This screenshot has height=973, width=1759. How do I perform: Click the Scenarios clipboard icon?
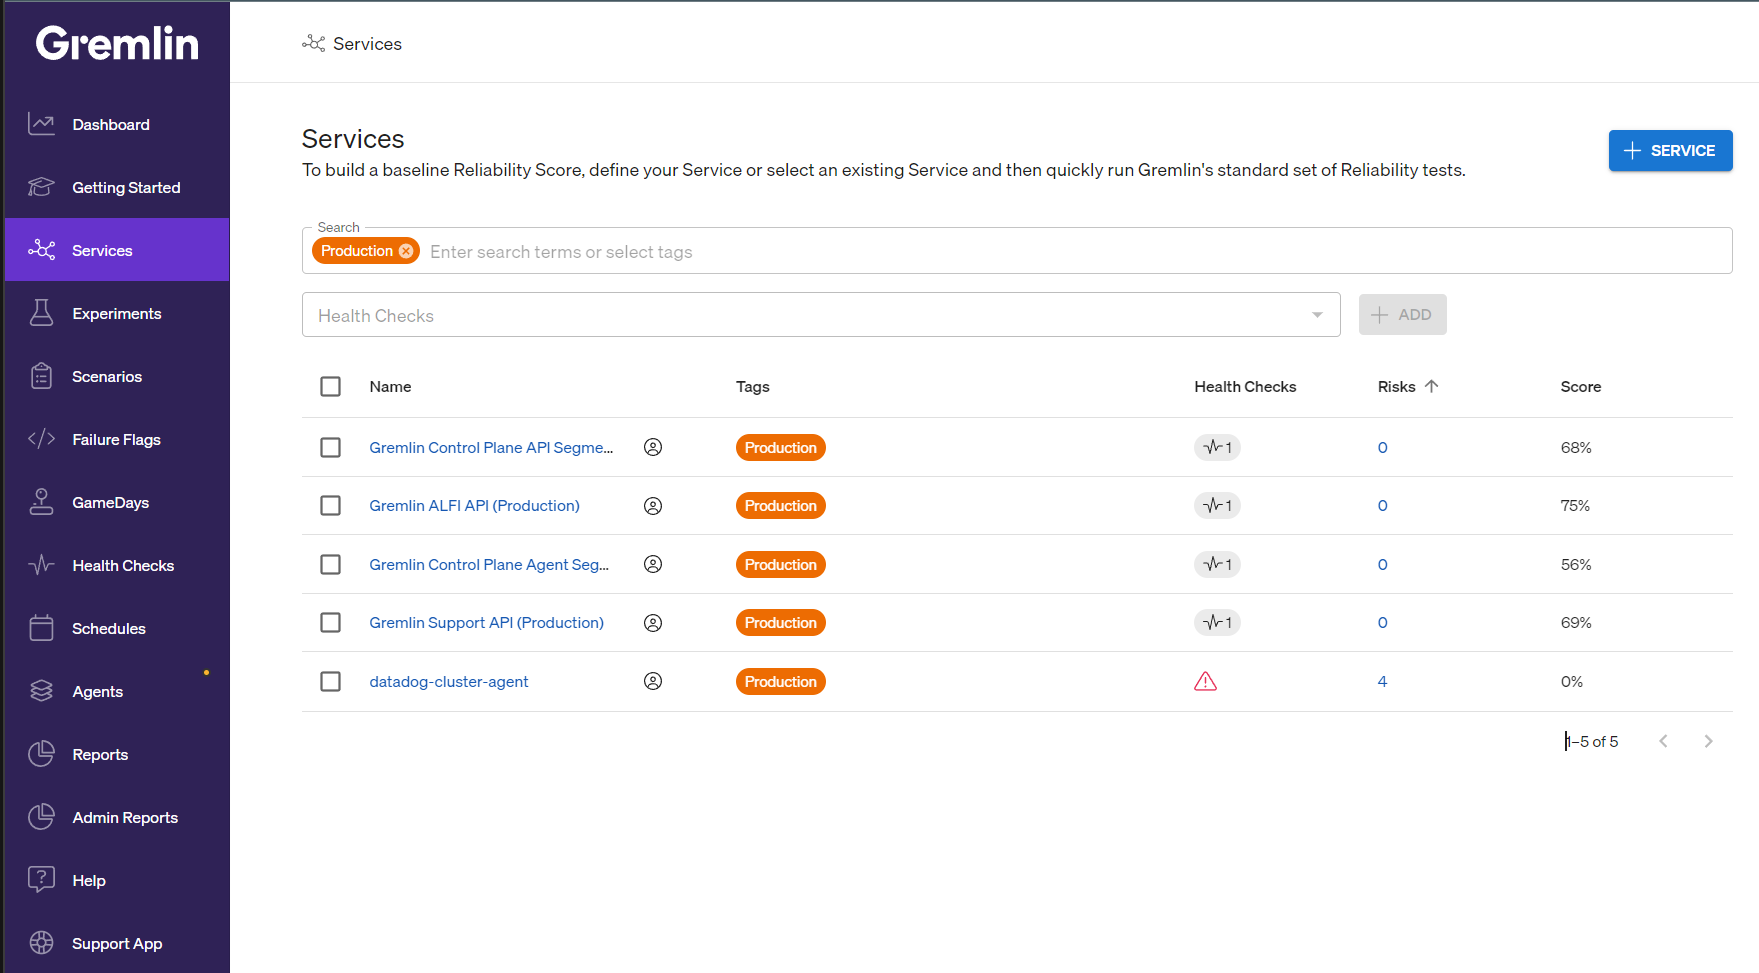point(41,376)
